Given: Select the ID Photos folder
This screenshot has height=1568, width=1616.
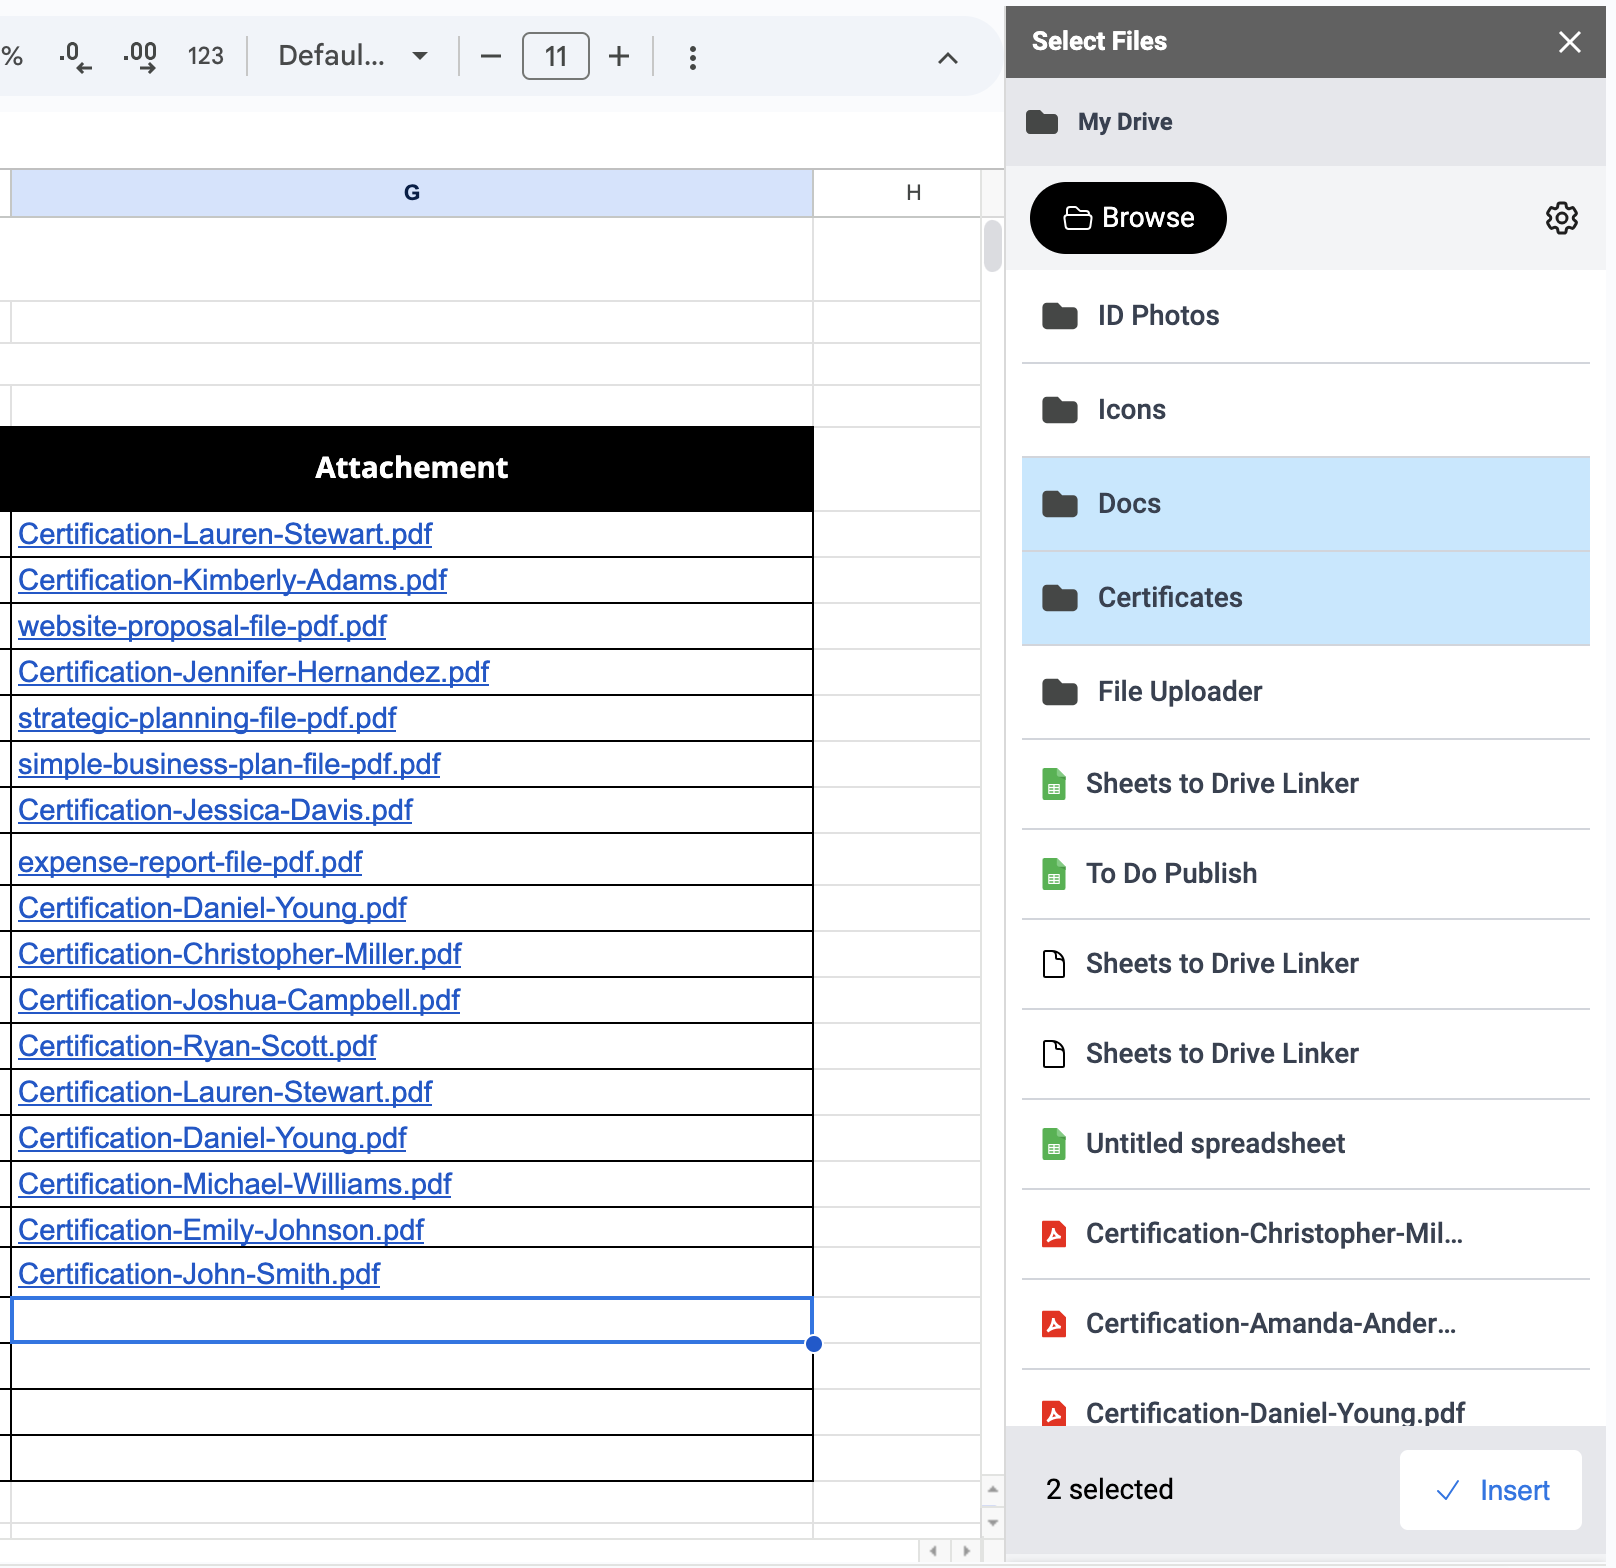Looking at the screenshot, I should coord(1305,316).
